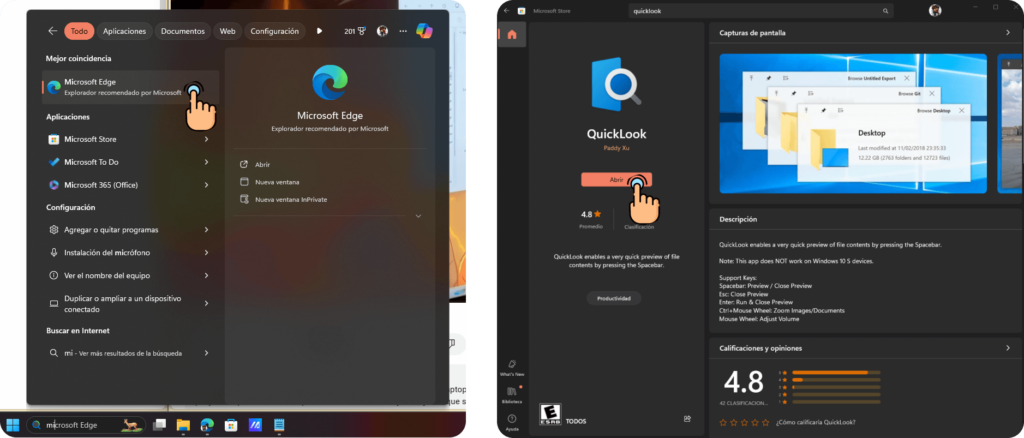Open Ayuda help icon in Store sidebar
Image resolution: width=1024 pixels, height=438 pixels.
coord(512,420)
